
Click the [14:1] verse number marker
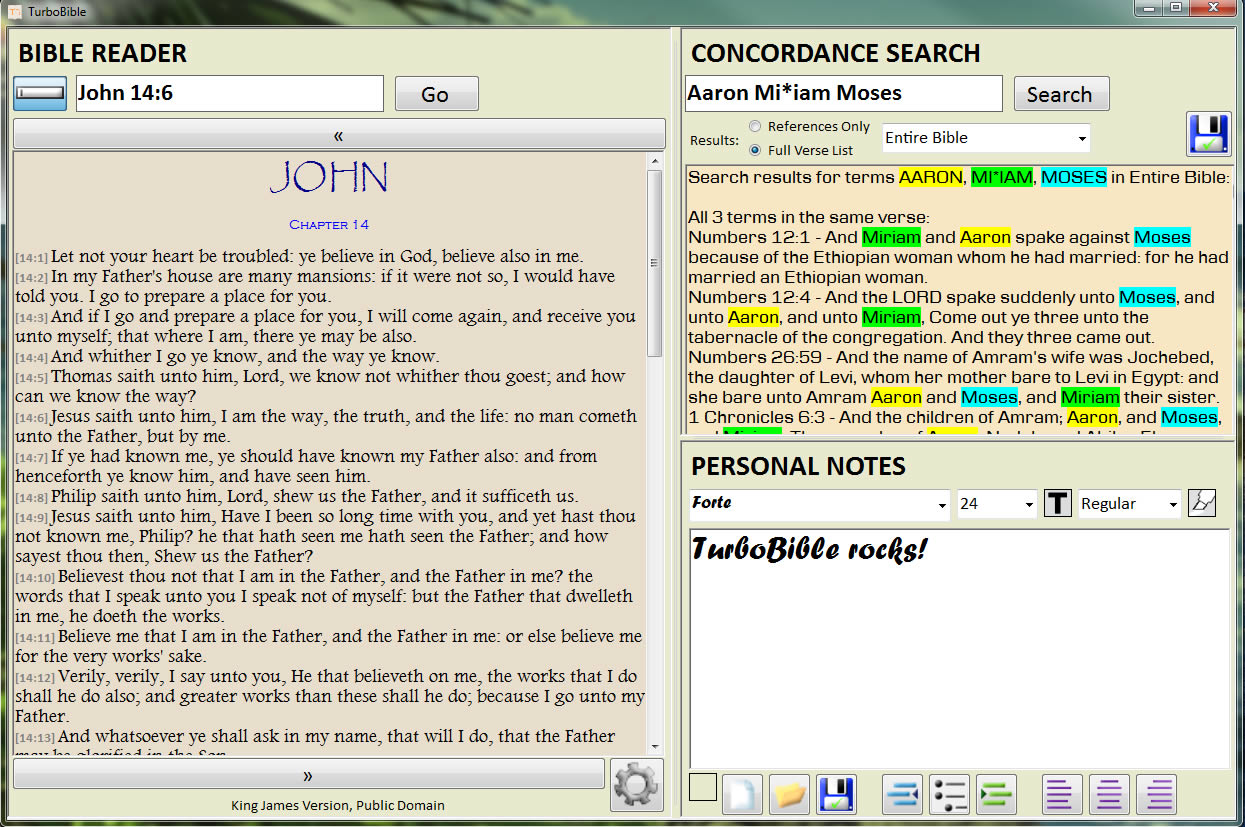(x=32, y=258)
